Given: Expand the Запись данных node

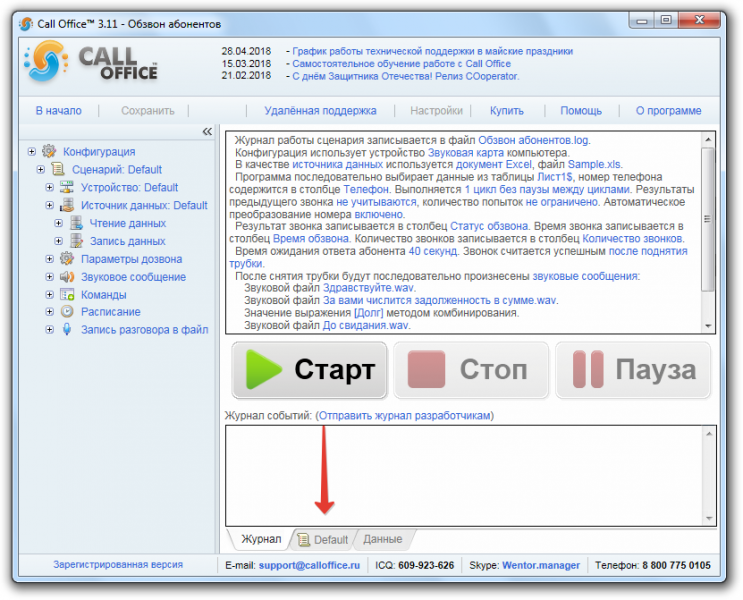Looking at the screenshot, I should click(58, 241).
